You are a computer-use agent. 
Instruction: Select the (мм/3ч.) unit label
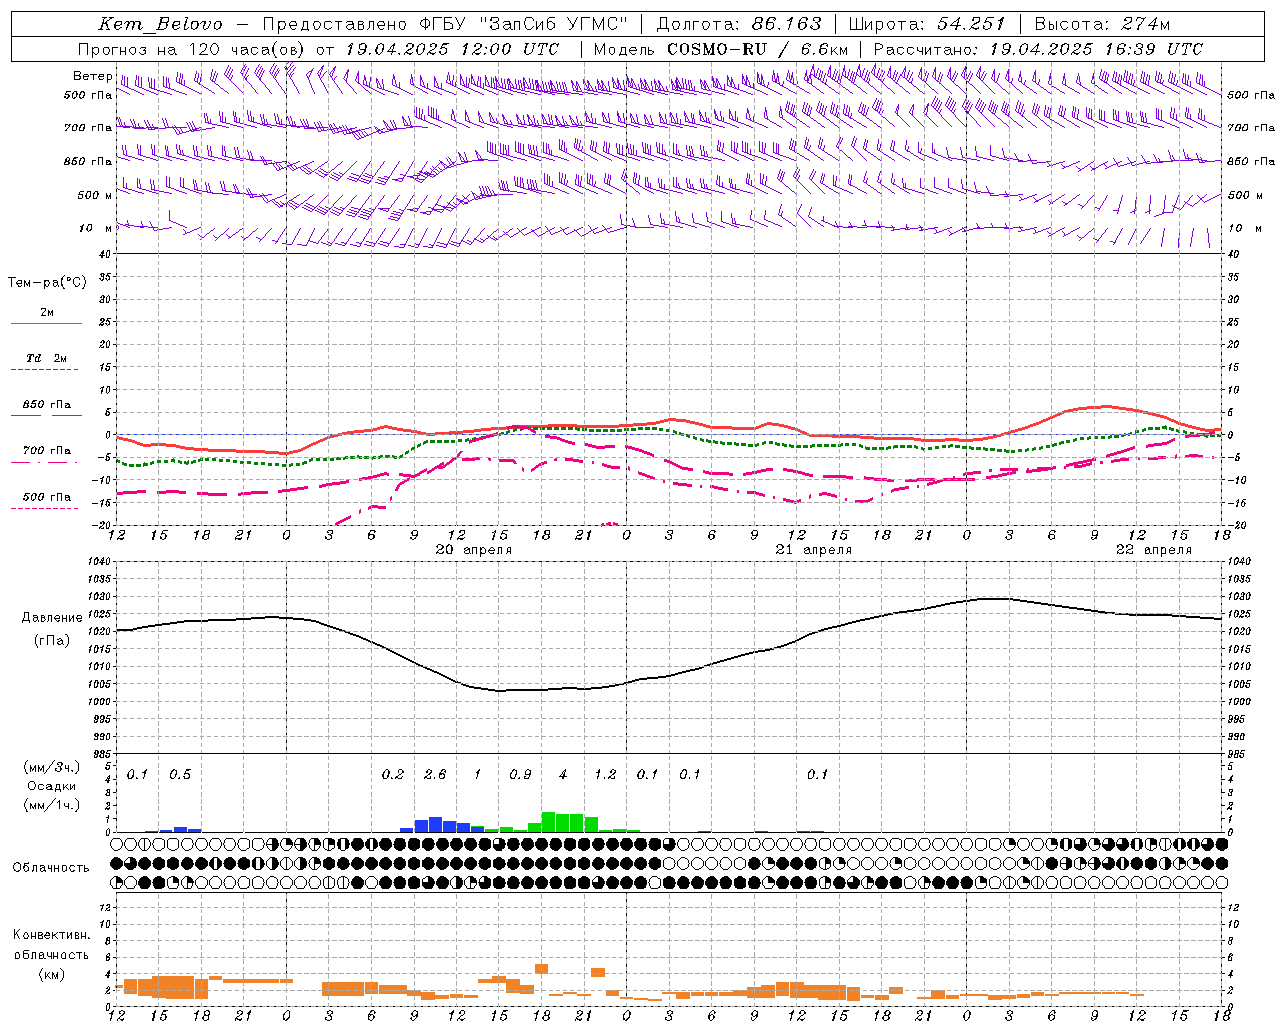pos(52,768)
